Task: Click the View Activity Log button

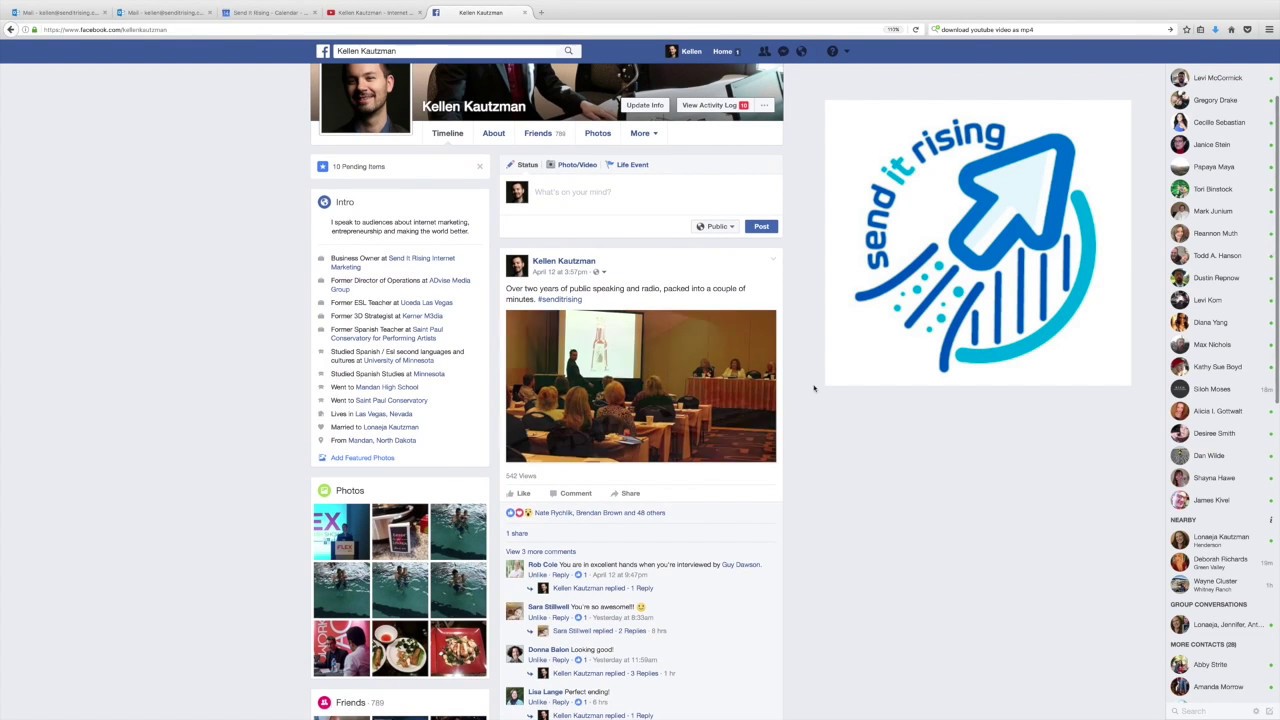Action: (x=714, y=105)
